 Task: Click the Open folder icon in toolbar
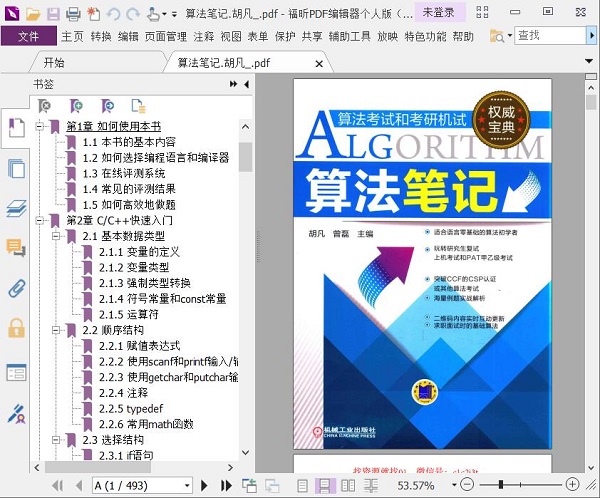click(33, 15)
